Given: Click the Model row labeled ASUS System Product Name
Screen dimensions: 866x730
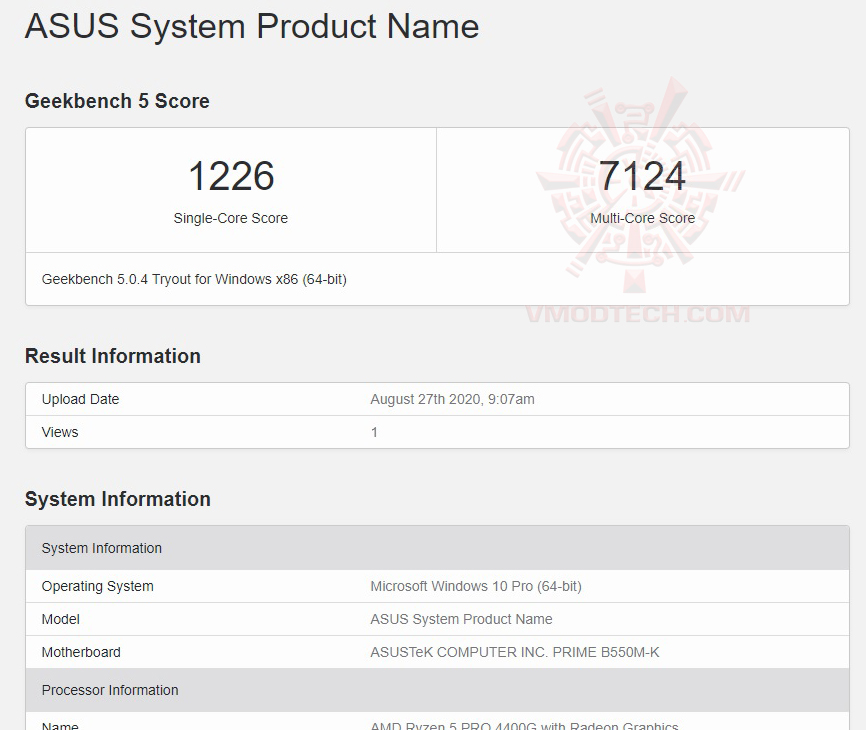Looking at the screenshot, I should point(433,619).
